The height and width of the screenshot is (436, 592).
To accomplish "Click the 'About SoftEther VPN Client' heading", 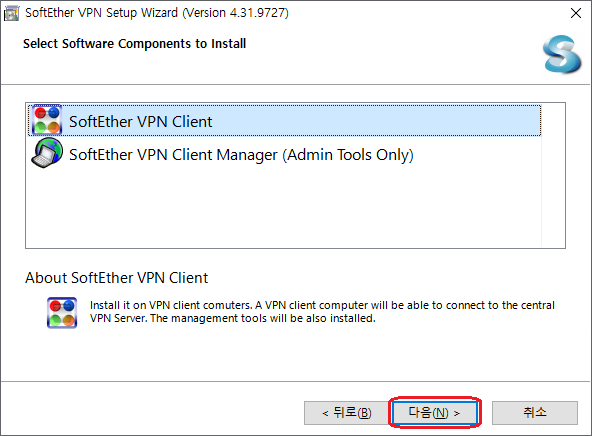I will 116,278.
